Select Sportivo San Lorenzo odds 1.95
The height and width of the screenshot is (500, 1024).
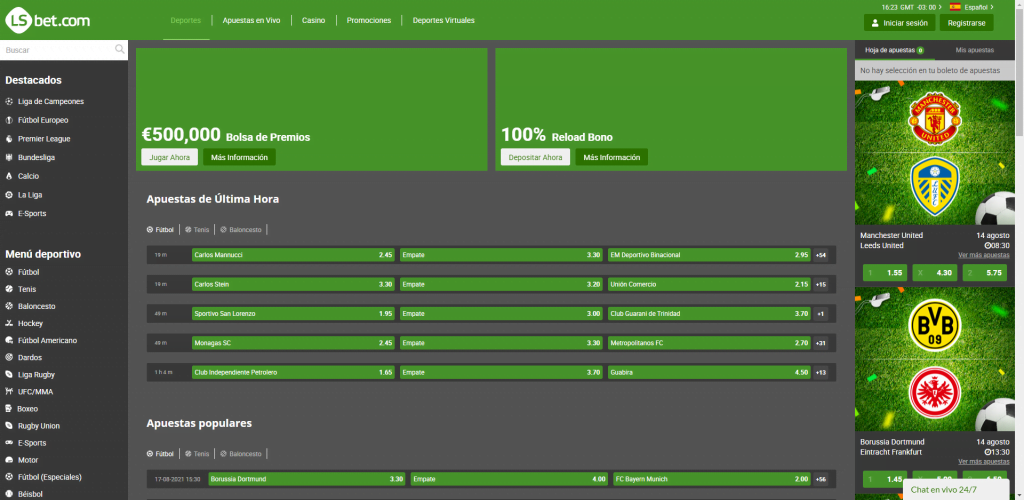tap(293, 313)
